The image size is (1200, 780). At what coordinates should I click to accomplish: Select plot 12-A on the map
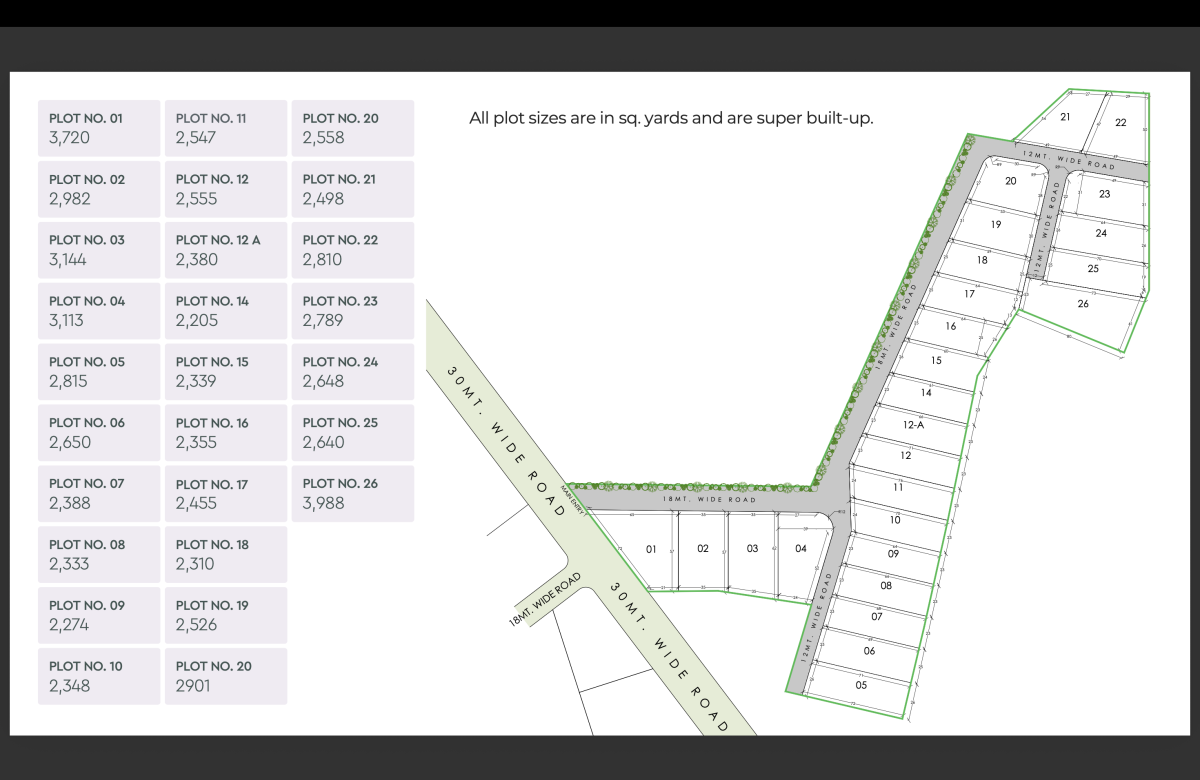click(913, 425)
